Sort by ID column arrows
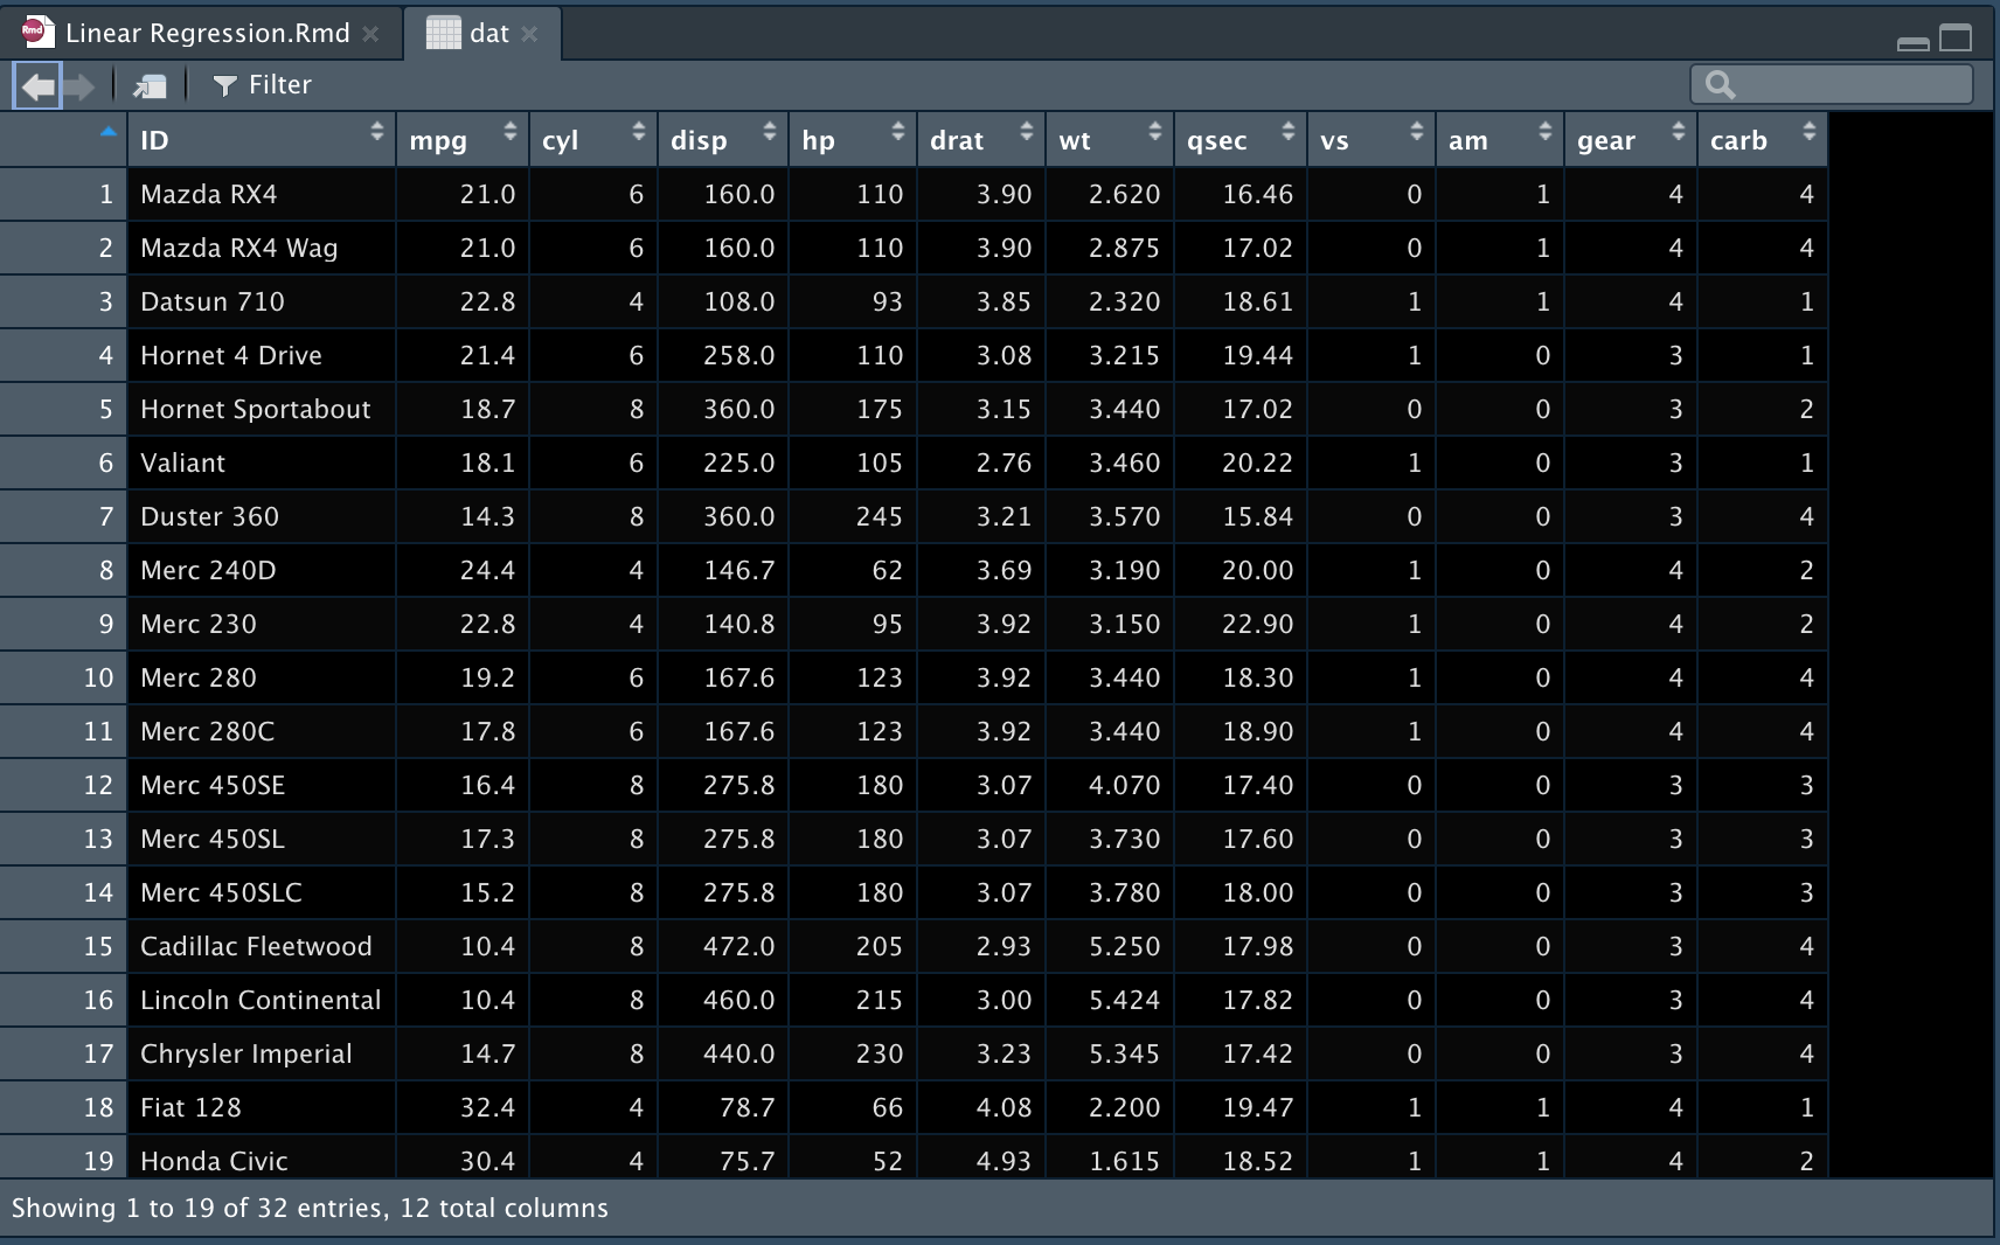The width and height of the screenshot is (2000, 1245). (377, 130)
